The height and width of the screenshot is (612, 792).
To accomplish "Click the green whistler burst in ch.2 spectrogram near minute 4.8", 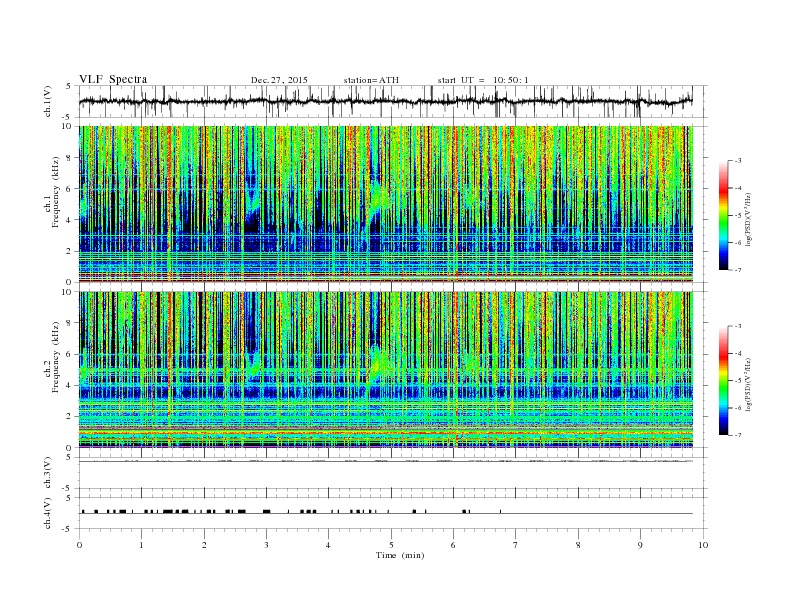I will coord(378,365).
